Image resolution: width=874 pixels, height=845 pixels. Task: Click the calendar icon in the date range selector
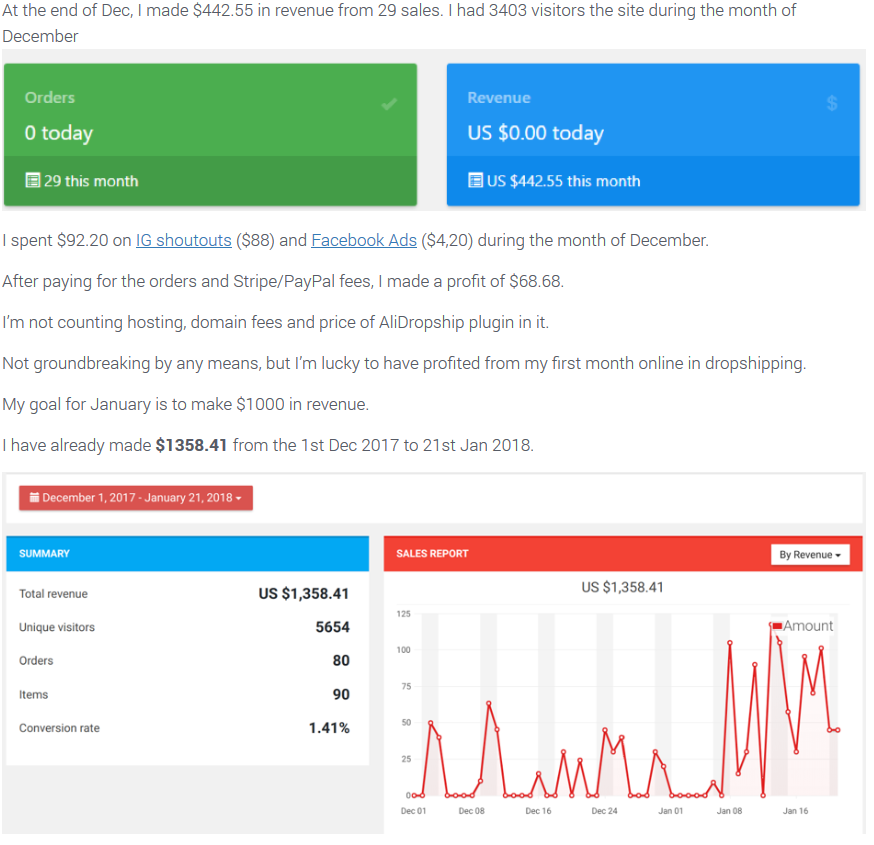[33, 496]
